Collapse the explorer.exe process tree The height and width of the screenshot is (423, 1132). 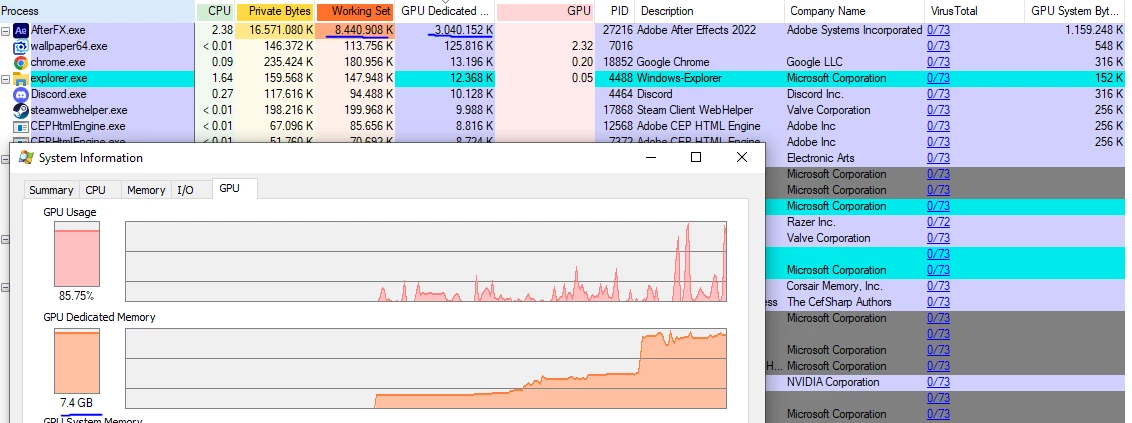coord(6,78)
